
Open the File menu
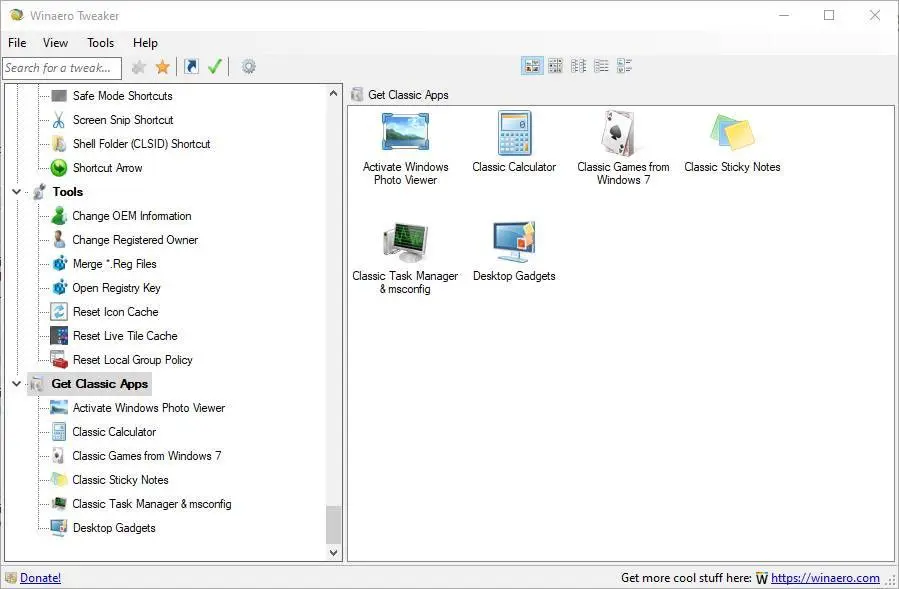17,43
